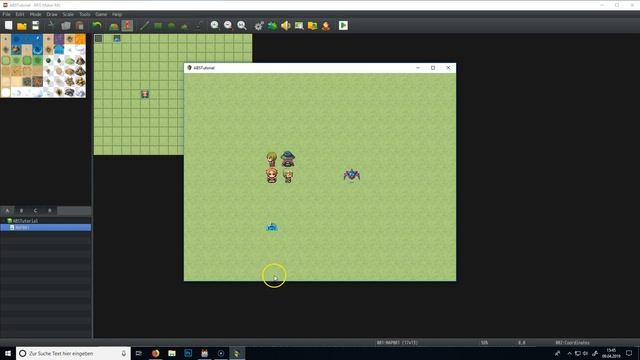Open the Event Searcher icon

pyautogui.click(x=299, y=25)
